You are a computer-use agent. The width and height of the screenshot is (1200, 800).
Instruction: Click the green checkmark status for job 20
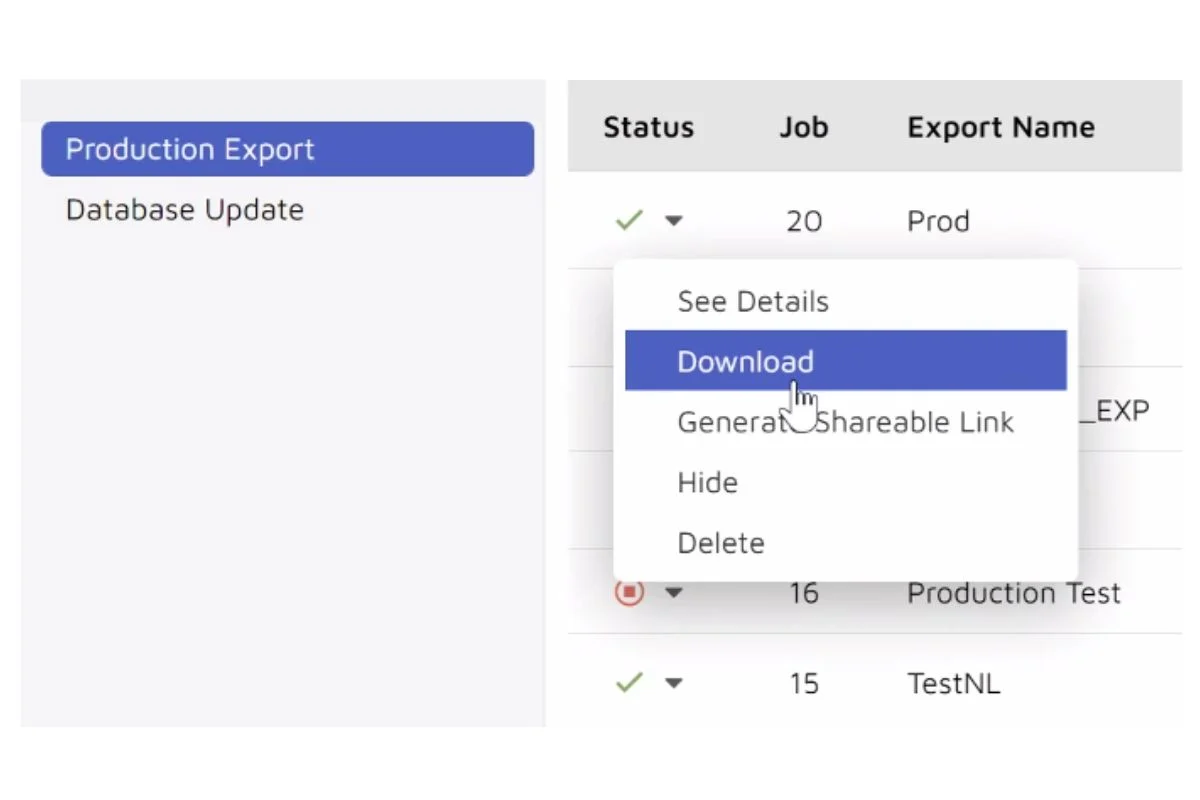click(628, 220)
